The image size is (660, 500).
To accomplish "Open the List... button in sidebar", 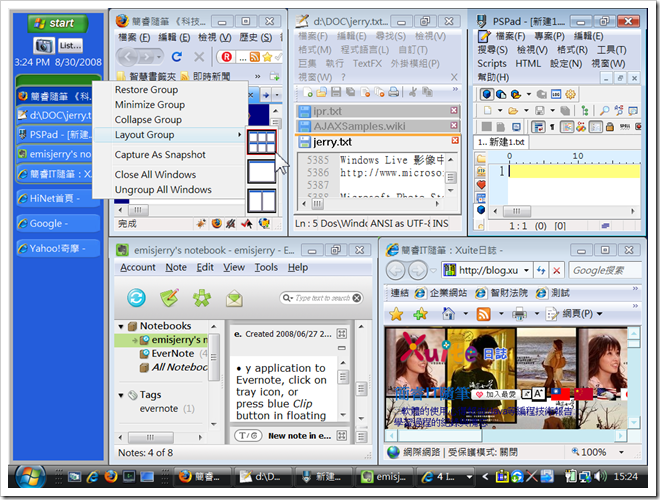I will tap(70, 45).
